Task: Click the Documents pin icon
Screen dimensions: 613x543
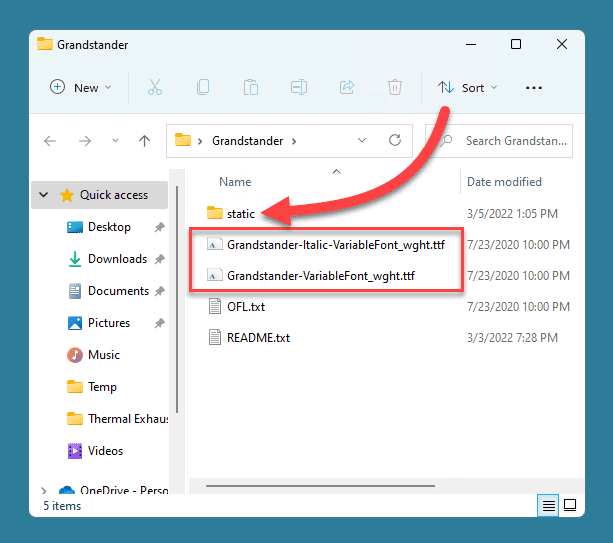Action: pos(159,291)
